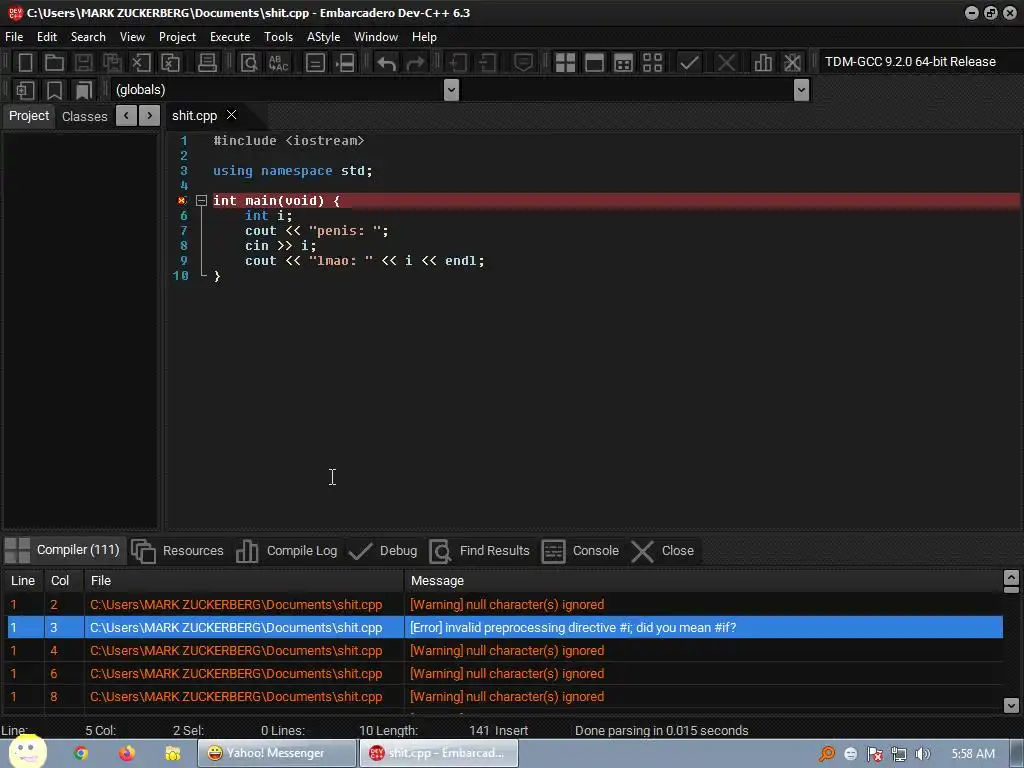Open the Tools menu
Screen dimensions: 1024x768
tap(278, 37)
